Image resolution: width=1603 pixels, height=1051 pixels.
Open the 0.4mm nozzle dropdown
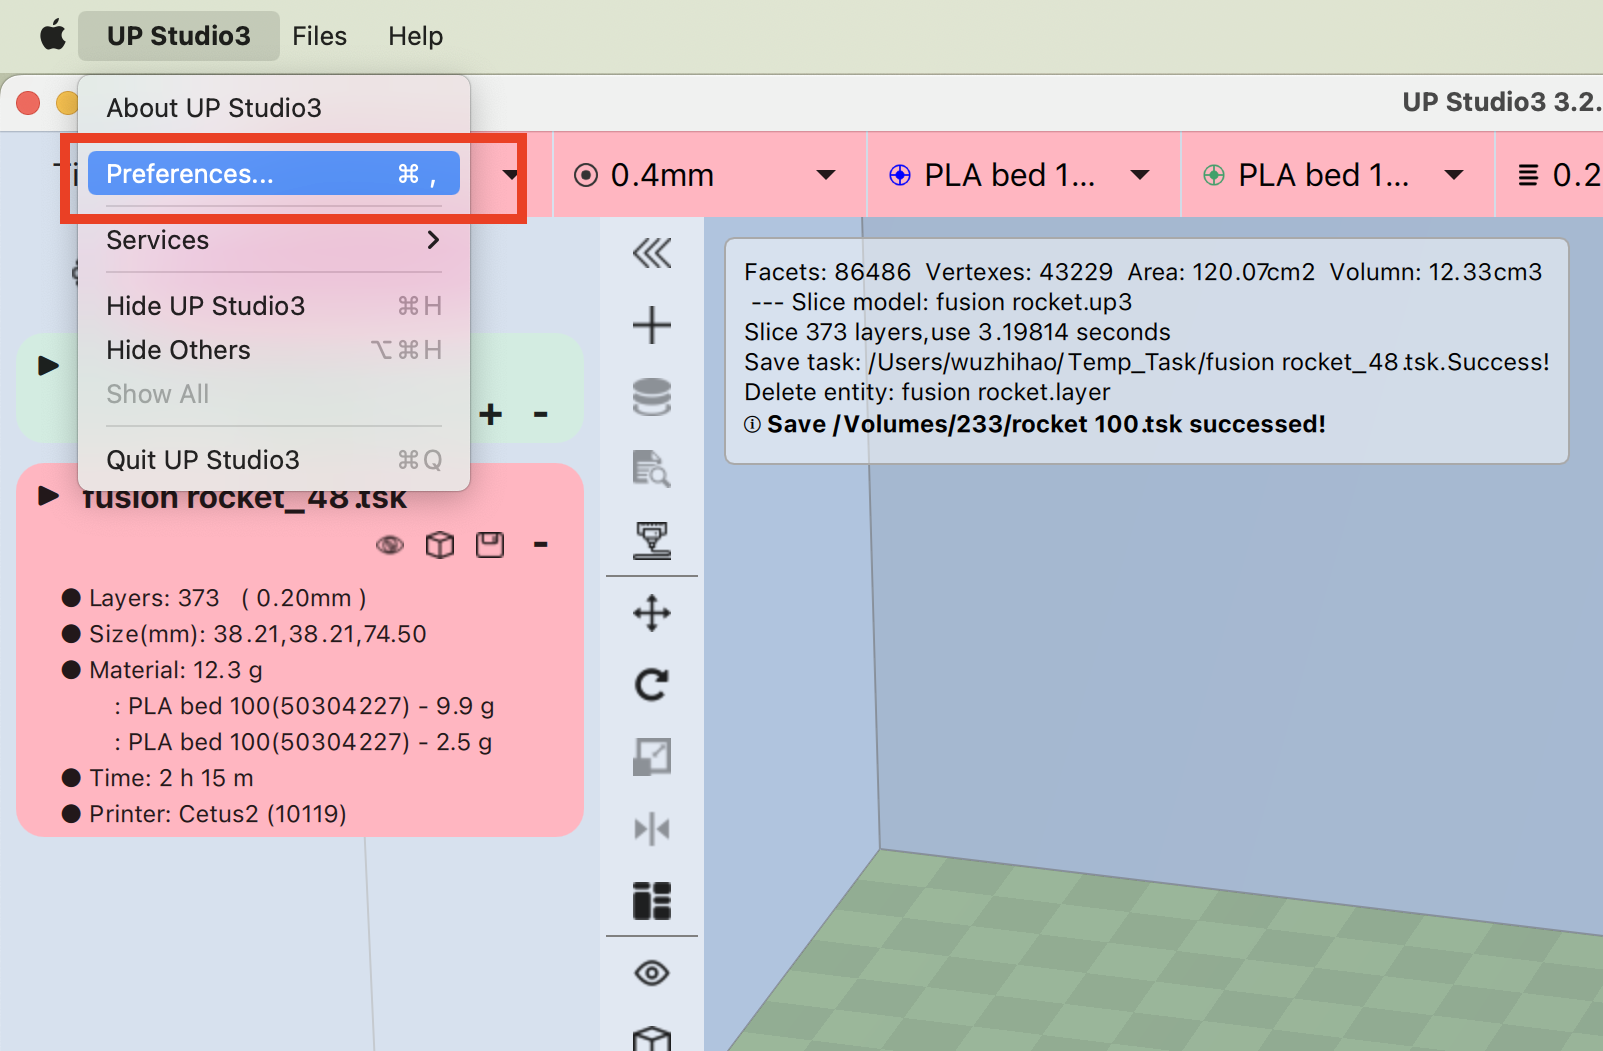[x=709, y=175]
